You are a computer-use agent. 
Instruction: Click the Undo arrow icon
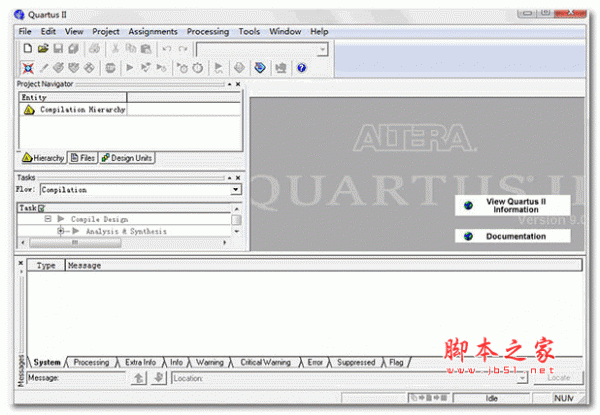(167, 49)
